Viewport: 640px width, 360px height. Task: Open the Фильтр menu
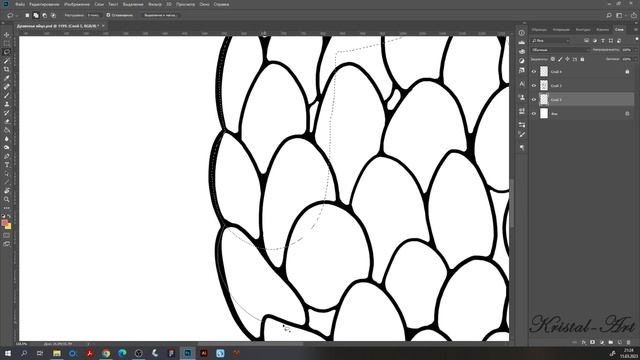pyautogui.click(x=155, y=4)
